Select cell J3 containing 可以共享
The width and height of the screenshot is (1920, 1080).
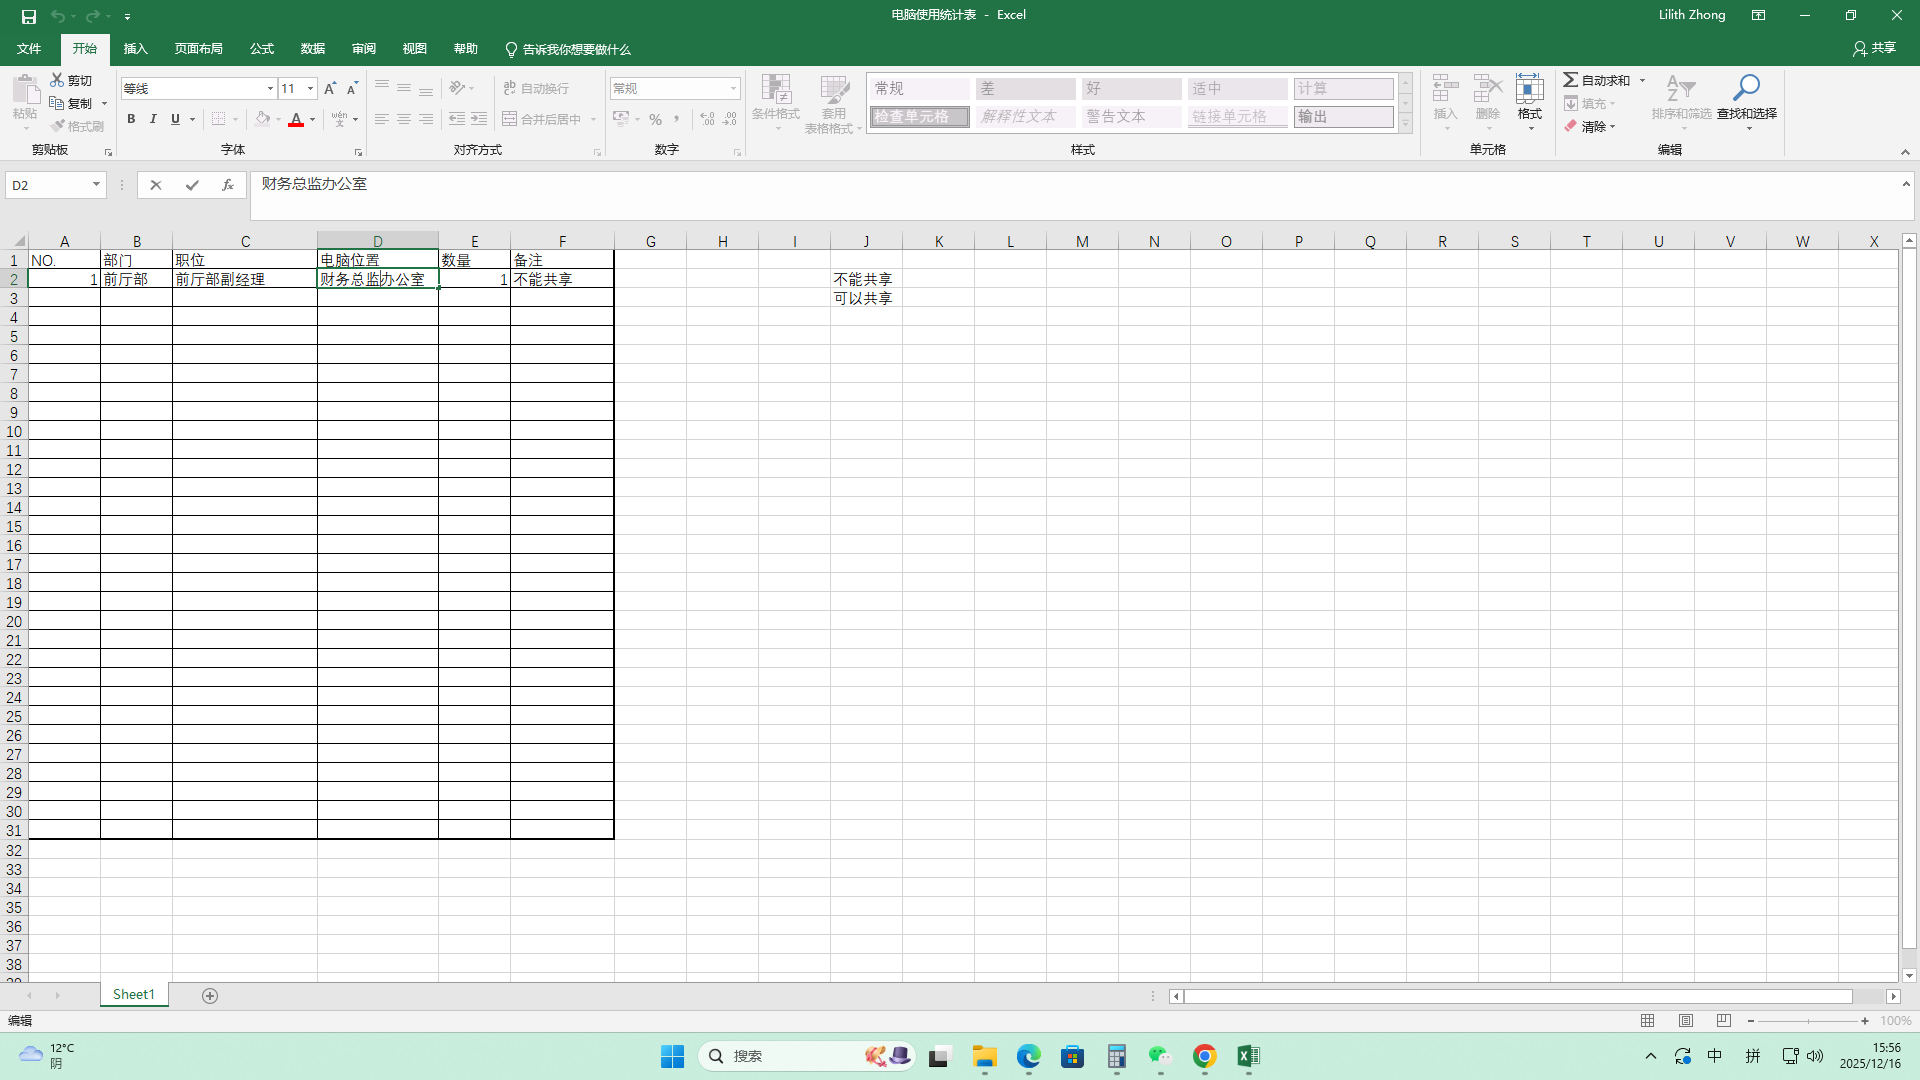point(866,298)
